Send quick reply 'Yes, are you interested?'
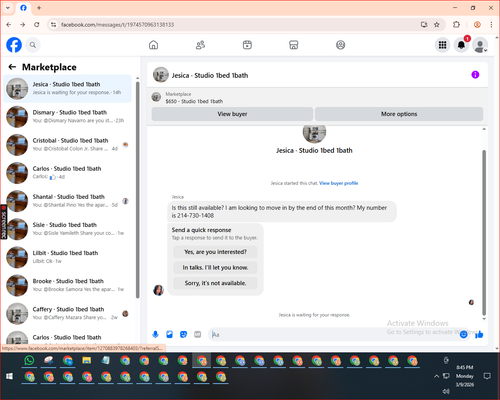 tap(215, 252)
